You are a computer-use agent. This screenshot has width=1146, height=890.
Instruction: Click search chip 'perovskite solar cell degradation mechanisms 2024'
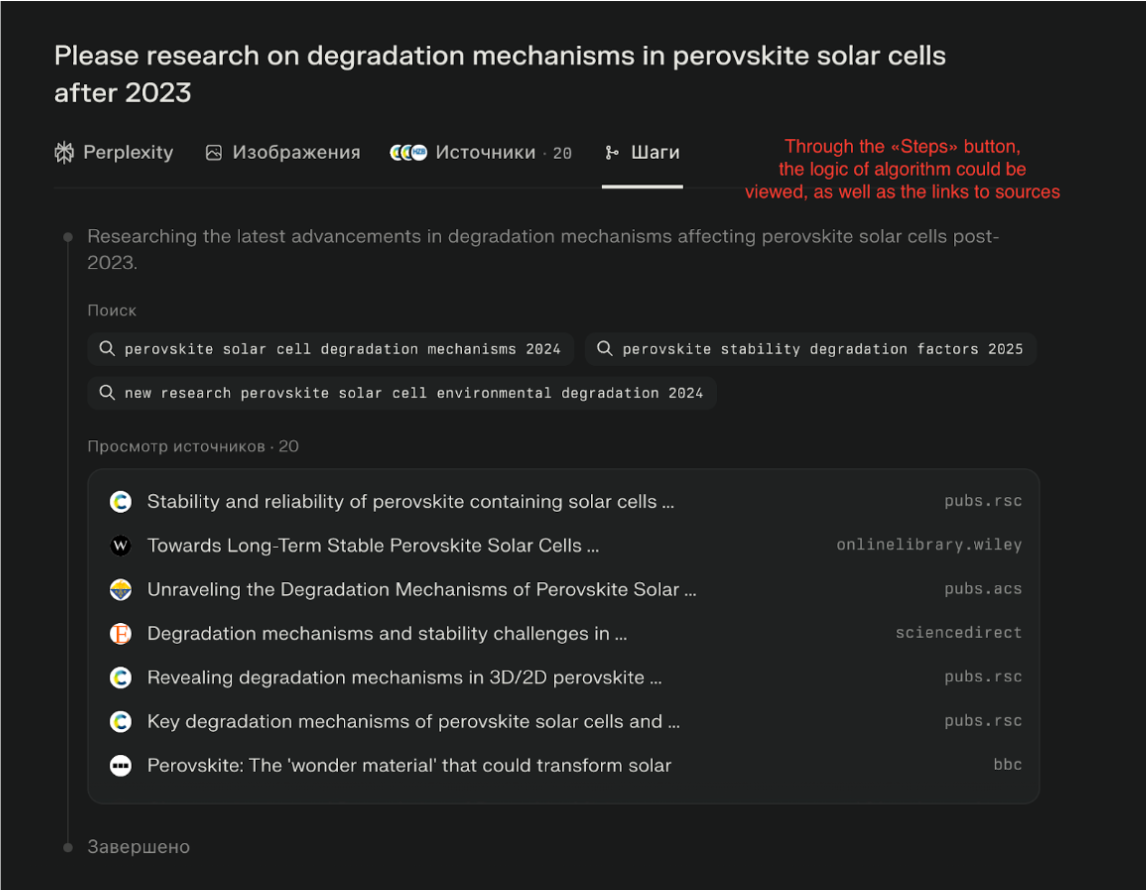(x=331, y=349)
